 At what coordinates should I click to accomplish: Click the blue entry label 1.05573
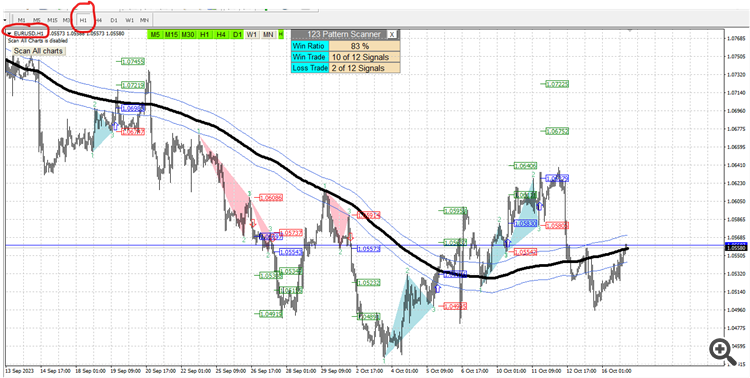(369, 249)
